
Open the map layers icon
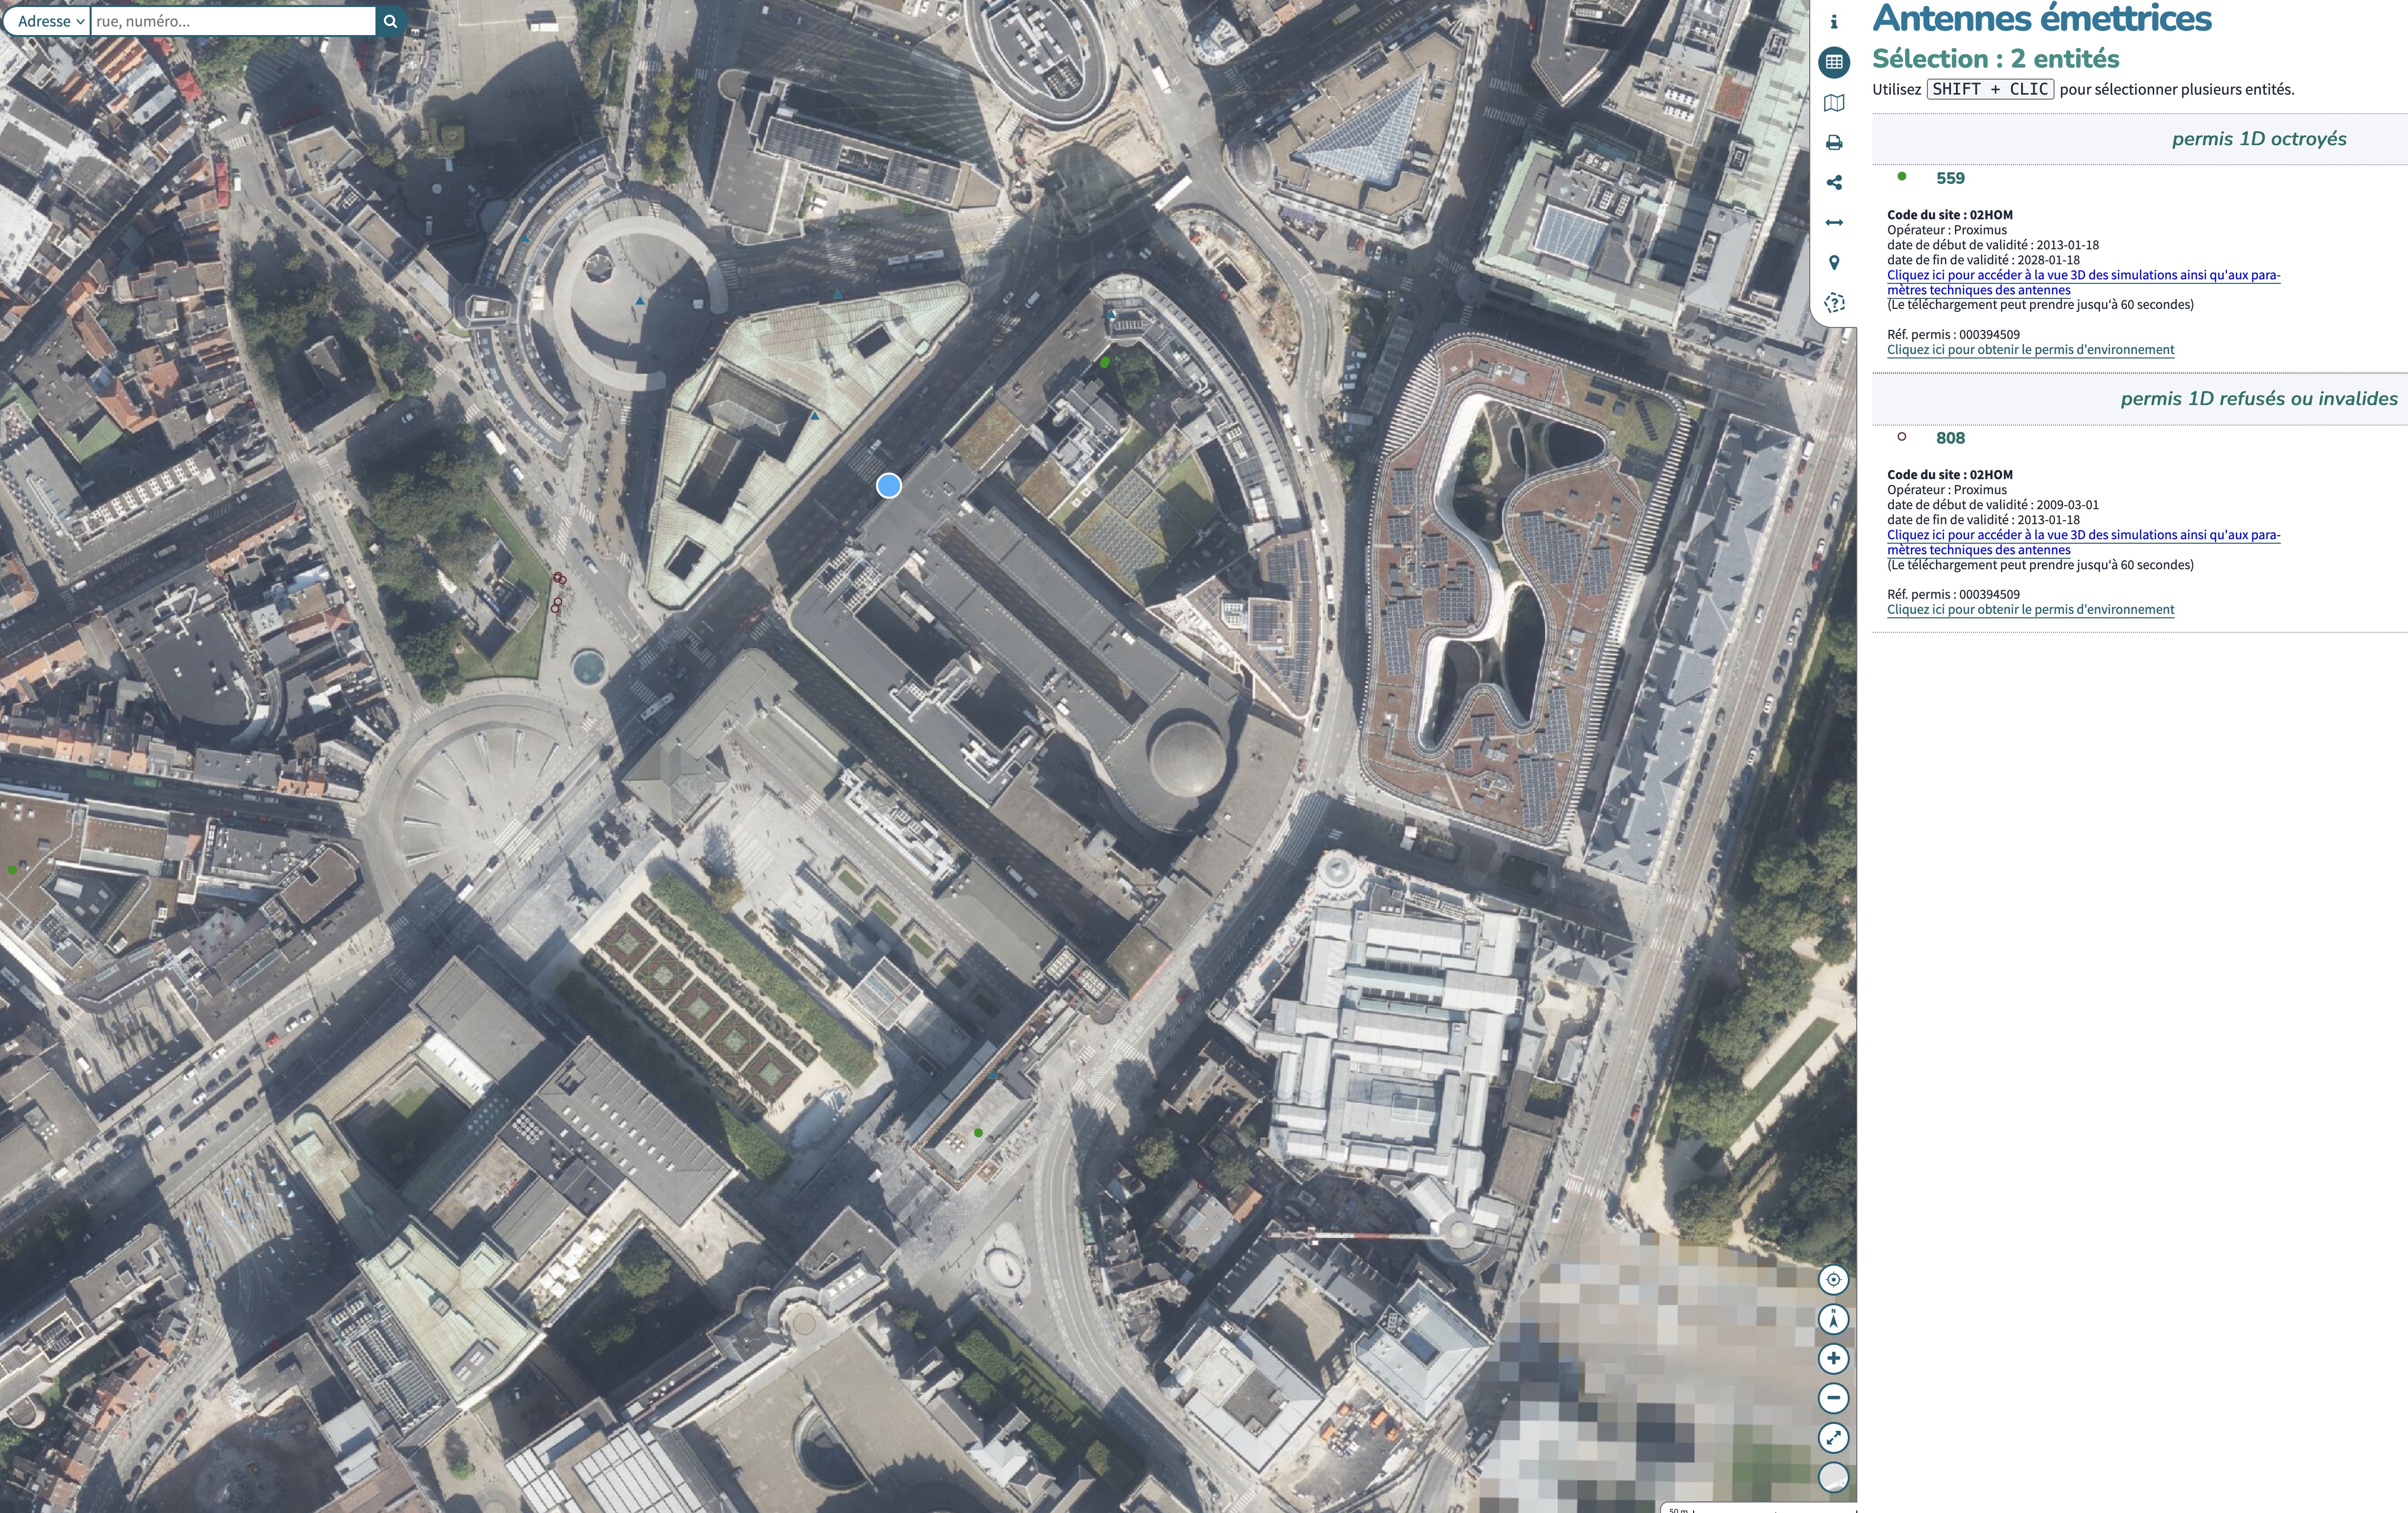[1833, 103]
